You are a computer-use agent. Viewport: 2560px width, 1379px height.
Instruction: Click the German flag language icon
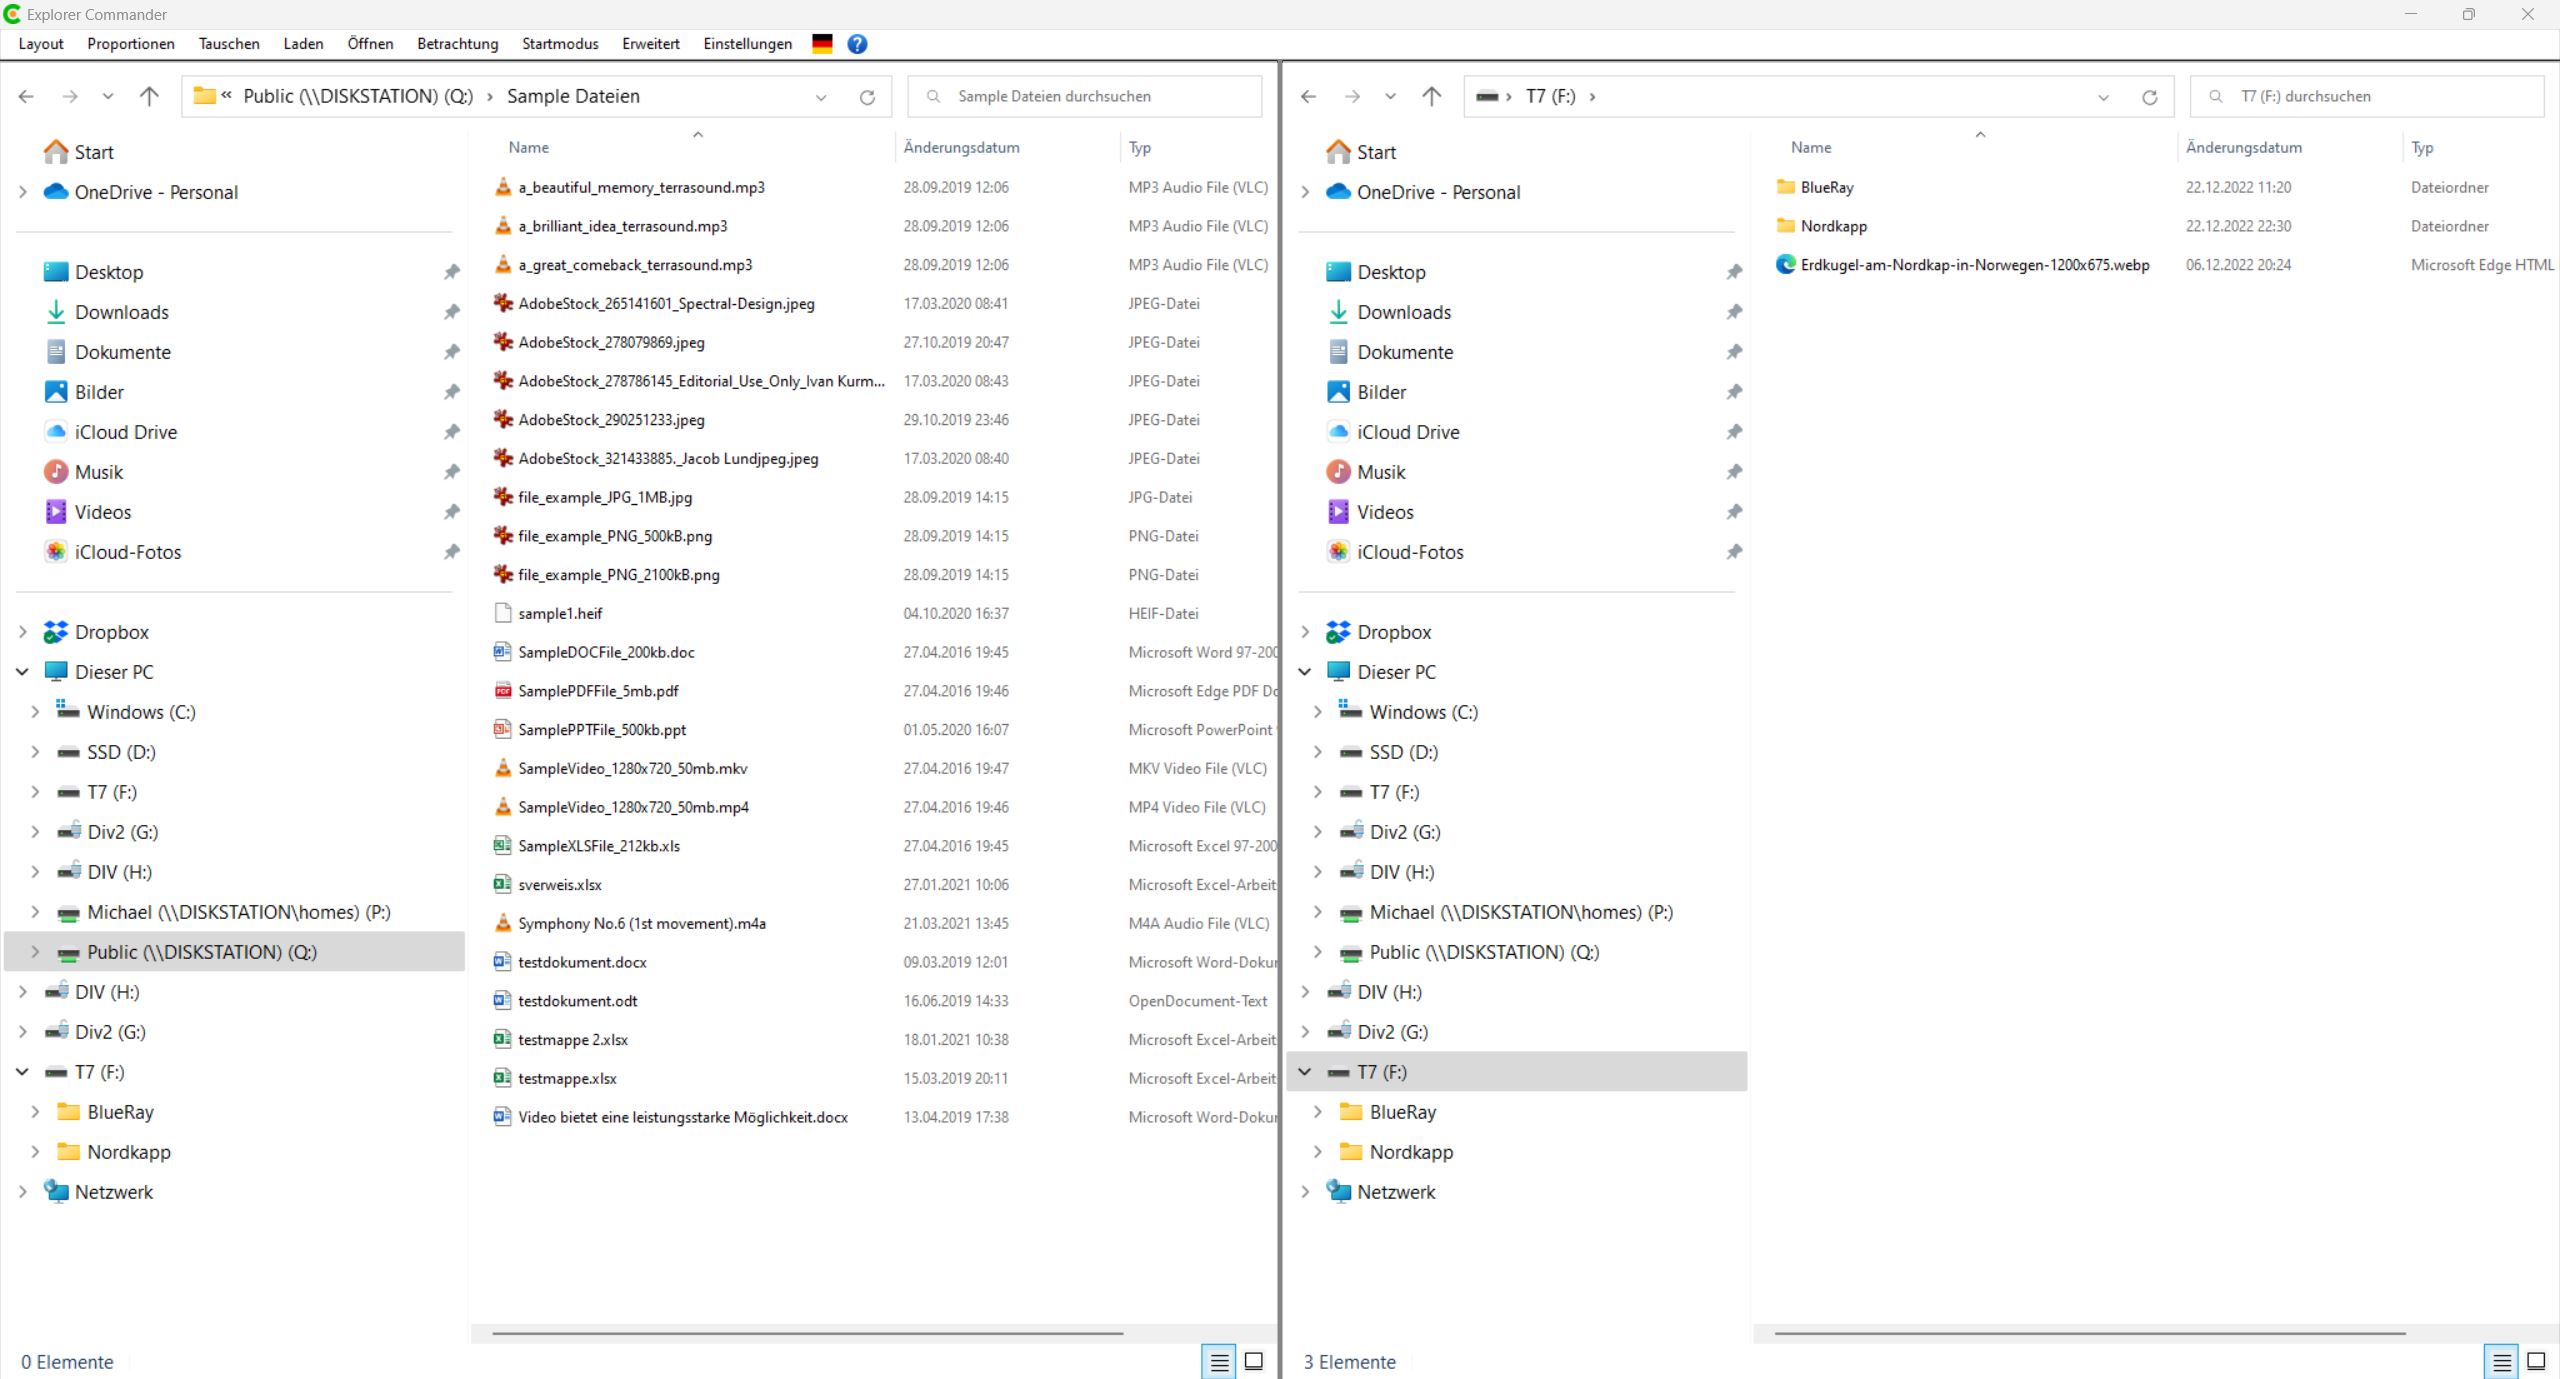coord(822,44)
